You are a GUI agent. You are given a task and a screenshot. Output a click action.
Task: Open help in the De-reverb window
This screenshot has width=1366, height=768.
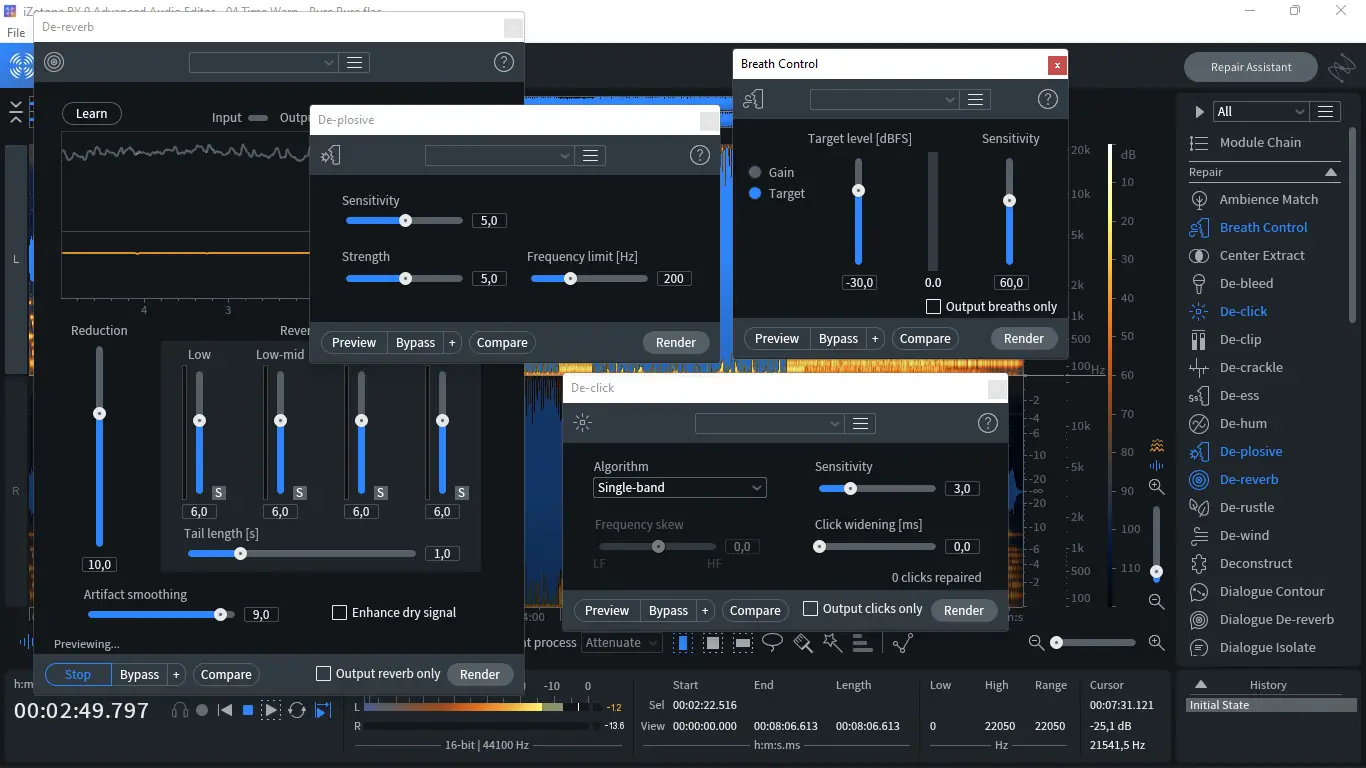point(504,62)
